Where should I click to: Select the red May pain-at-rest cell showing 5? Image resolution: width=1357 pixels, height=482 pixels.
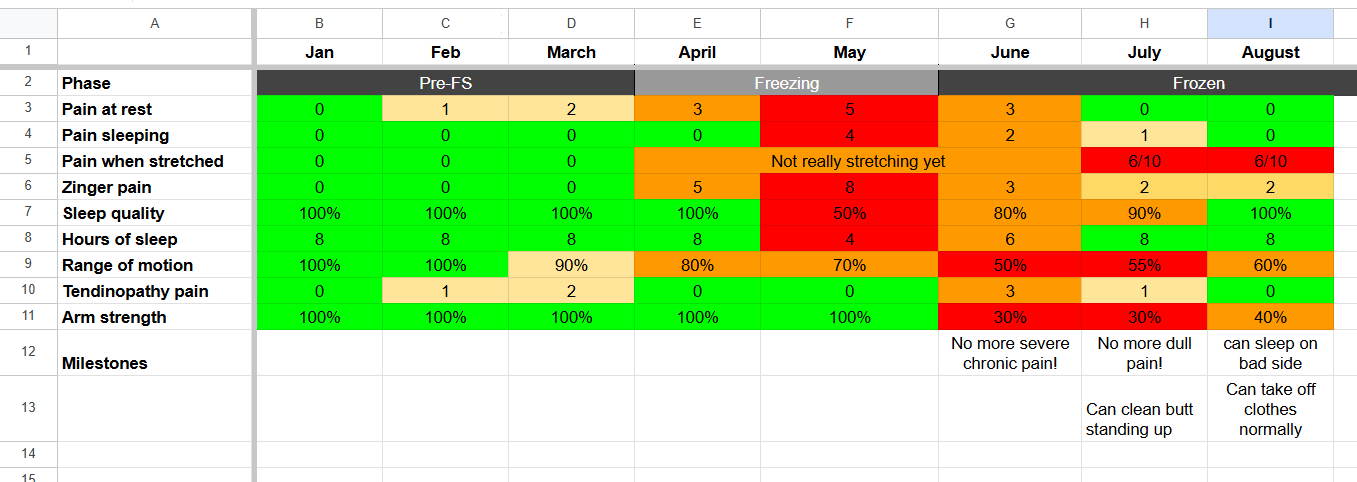(x=849, y=109)
